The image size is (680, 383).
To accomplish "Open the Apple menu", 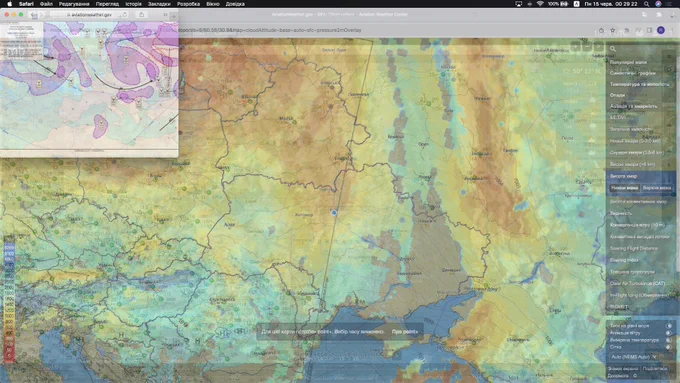I will (10, 4).
